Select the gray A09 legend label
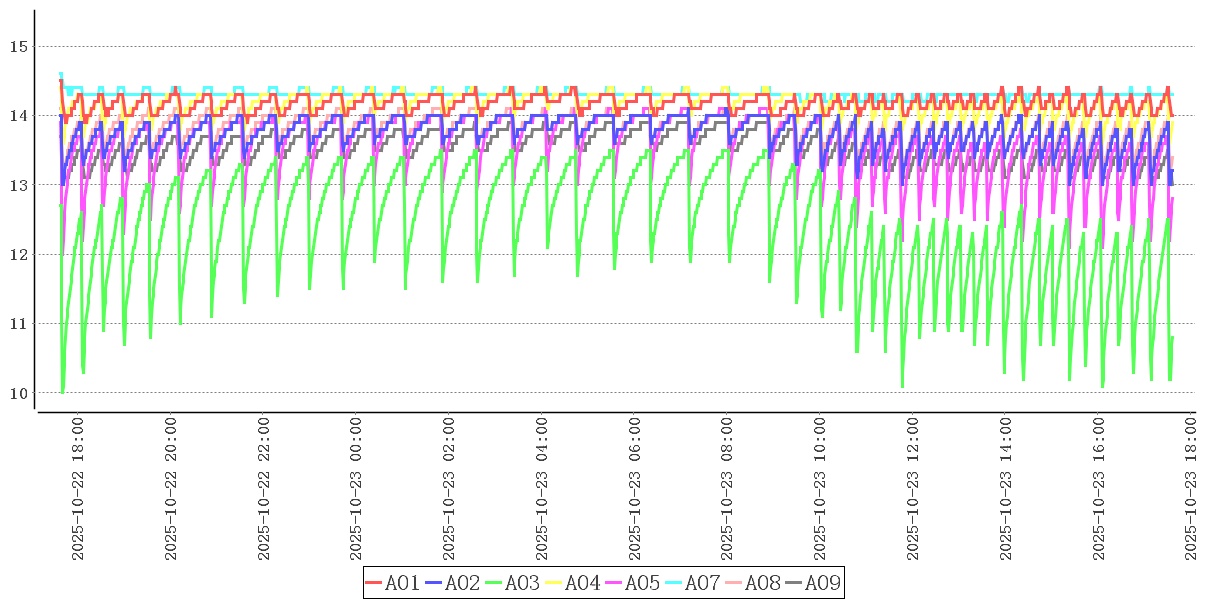Screen dimensions: 1207x600 (x=822, y=583)
